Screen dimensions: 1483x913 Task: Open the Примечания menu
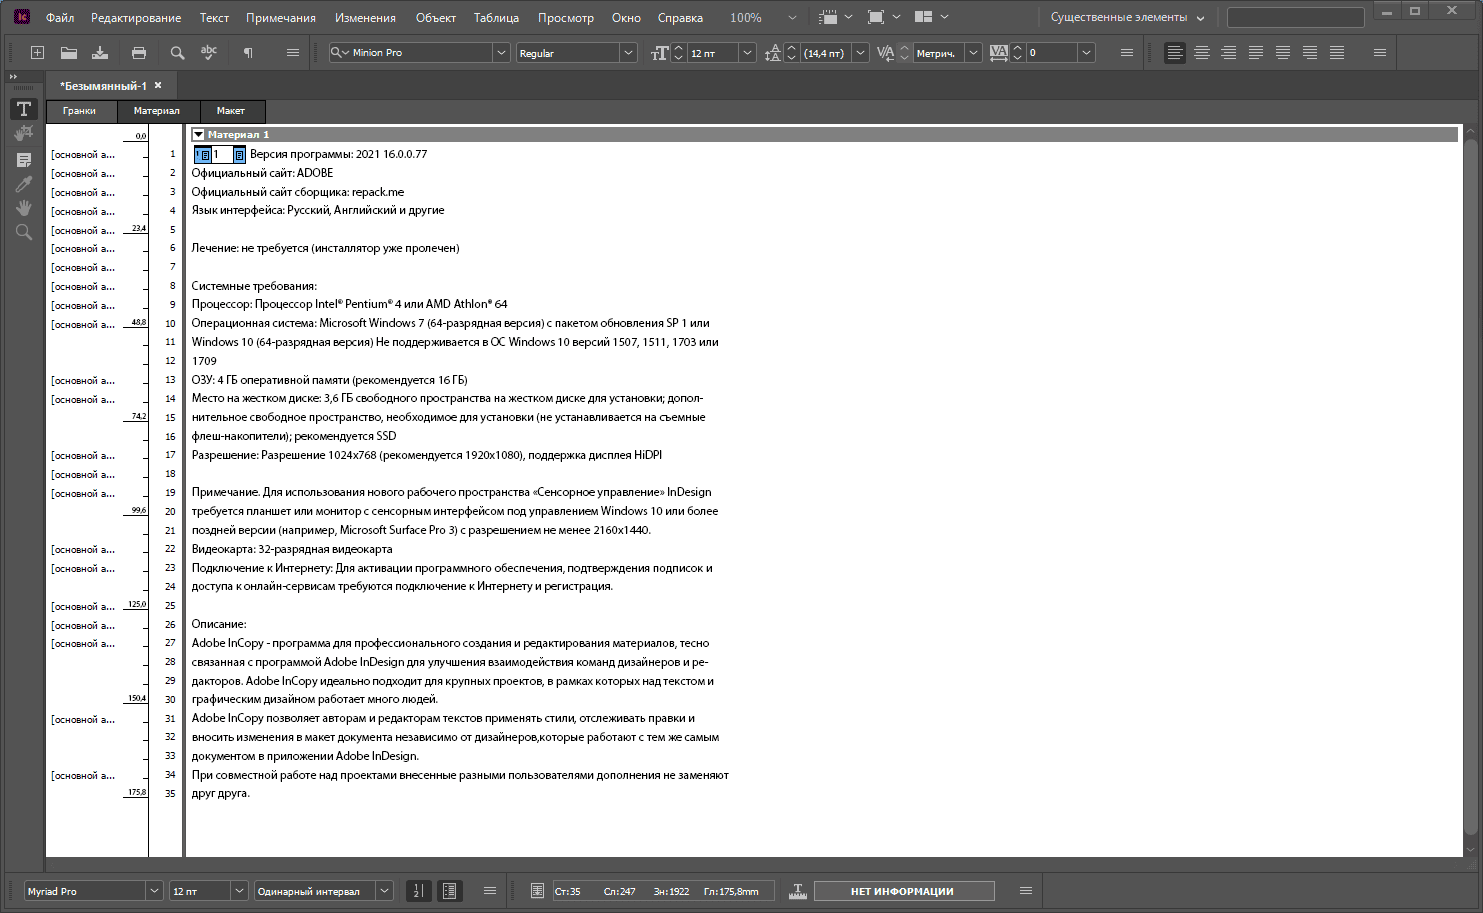coord(281,18)
